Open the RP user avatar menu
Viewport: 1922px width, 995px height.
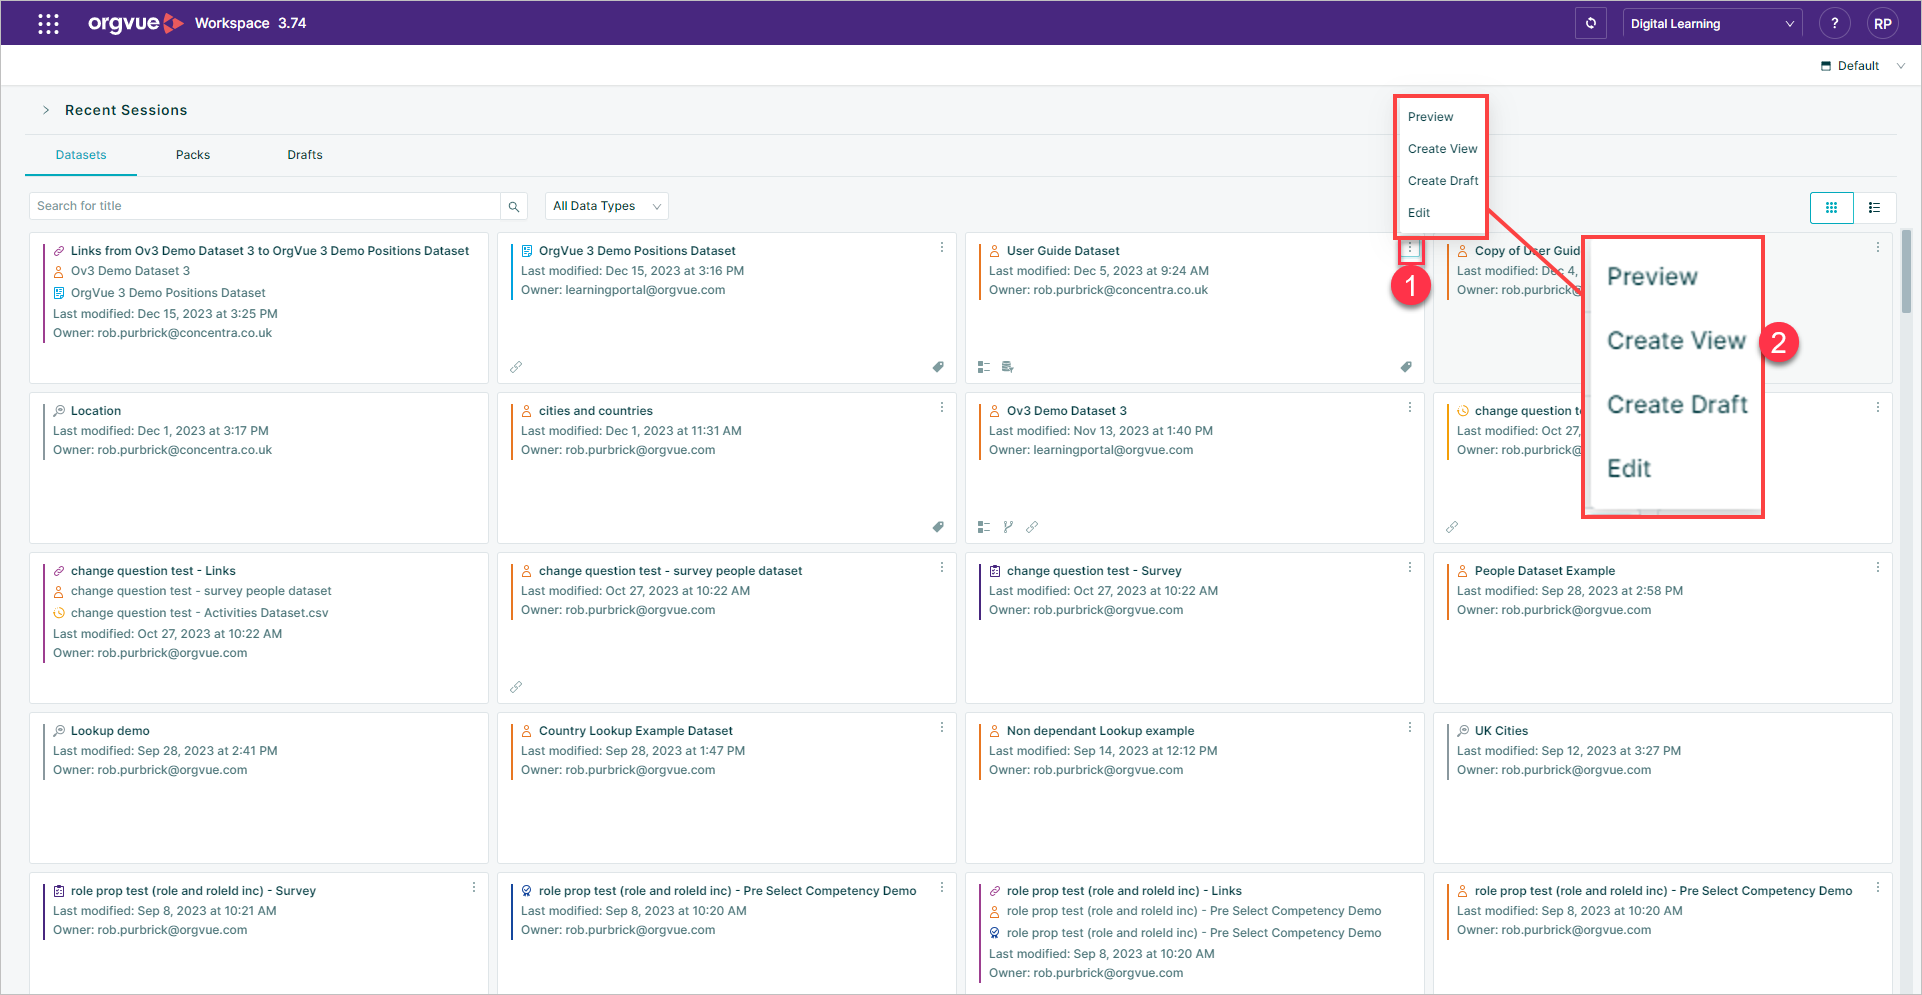tap(1883, 23)
